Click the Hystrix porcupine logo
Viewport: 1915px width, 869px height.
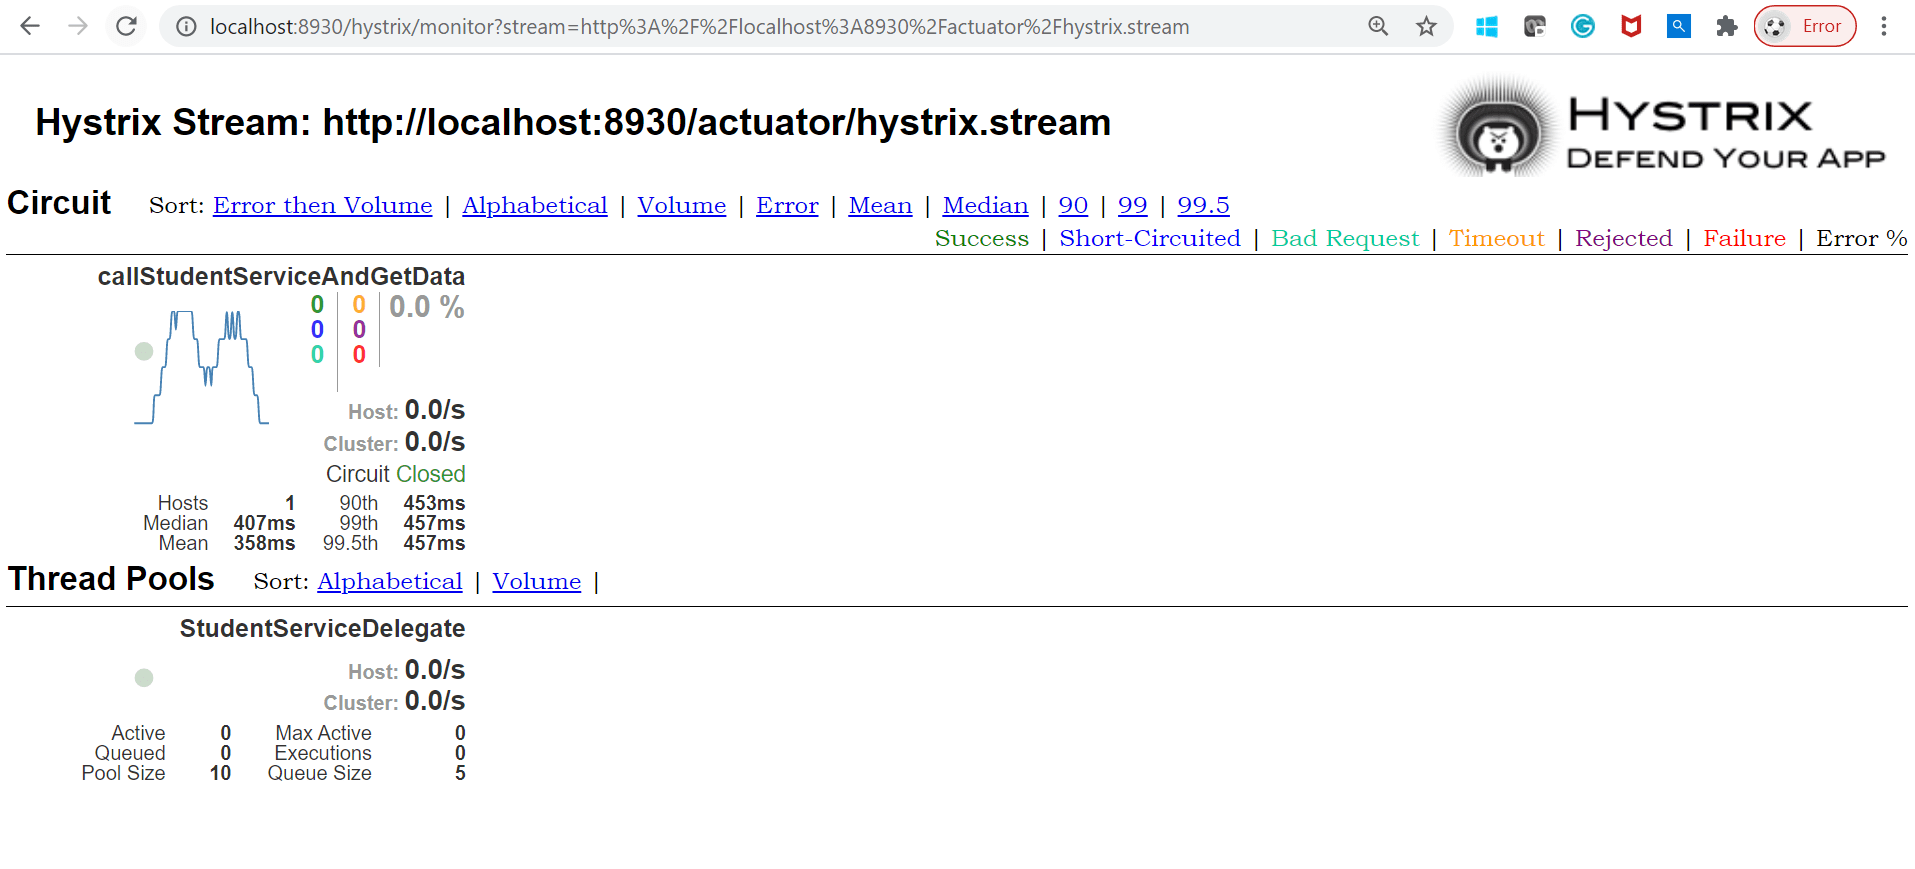pyautogui.click(x=1497, y=127)
